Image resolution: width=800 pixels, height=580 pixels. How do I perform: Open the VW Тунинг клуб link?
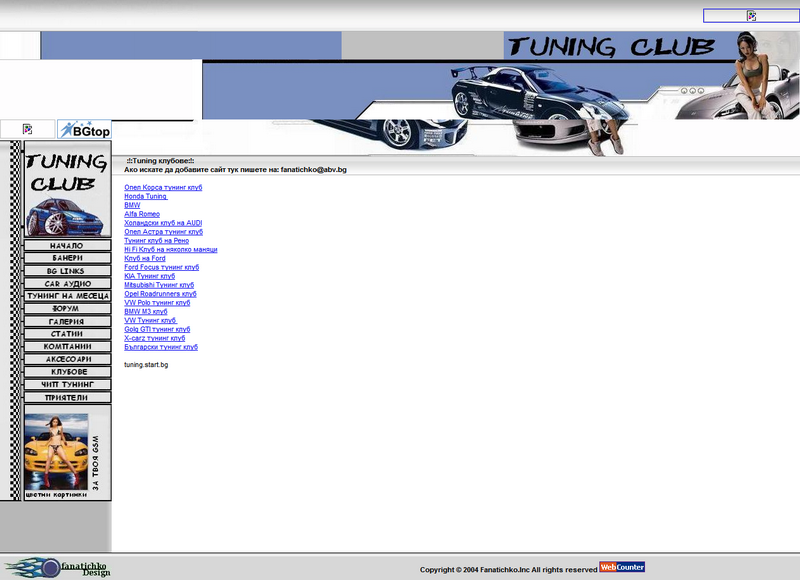point(151,320)
